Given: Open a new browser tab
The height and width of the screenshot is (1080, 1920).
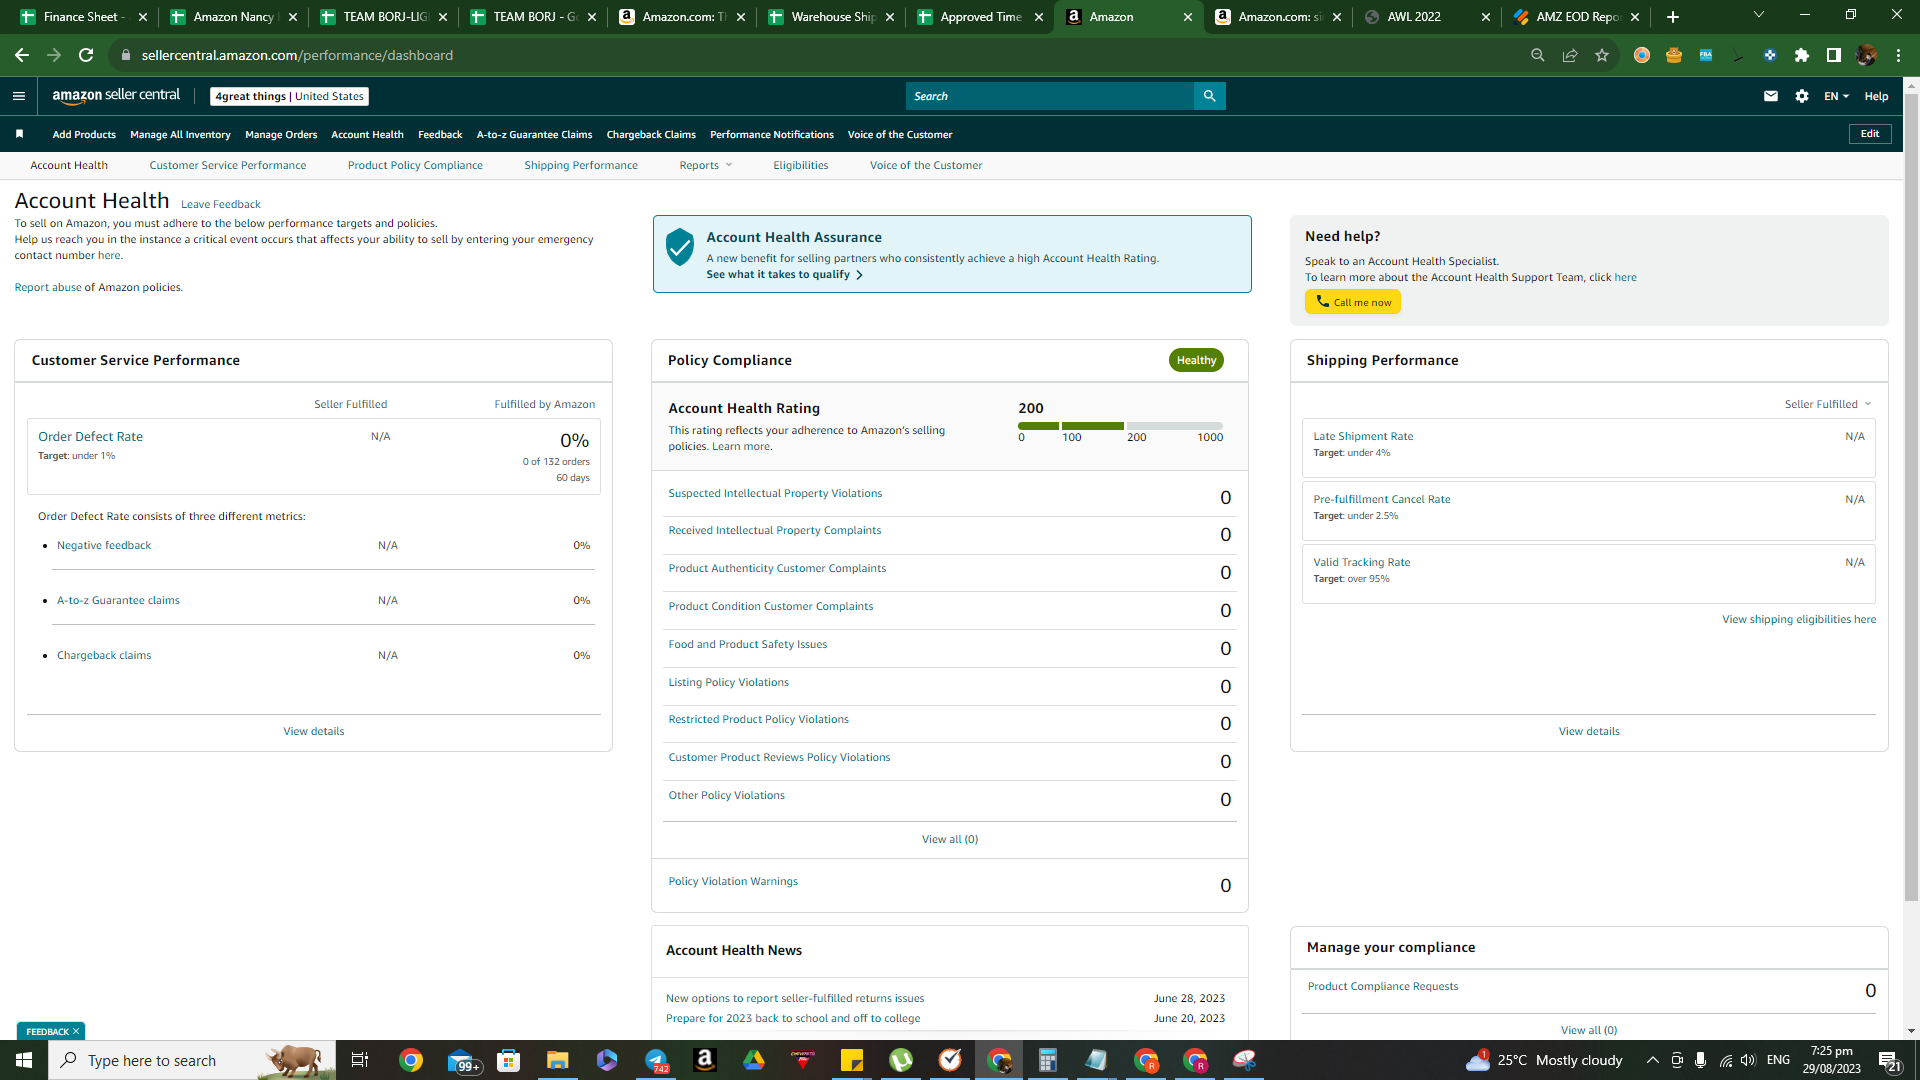Looking at the screenshot, I should pos(1673,17).
